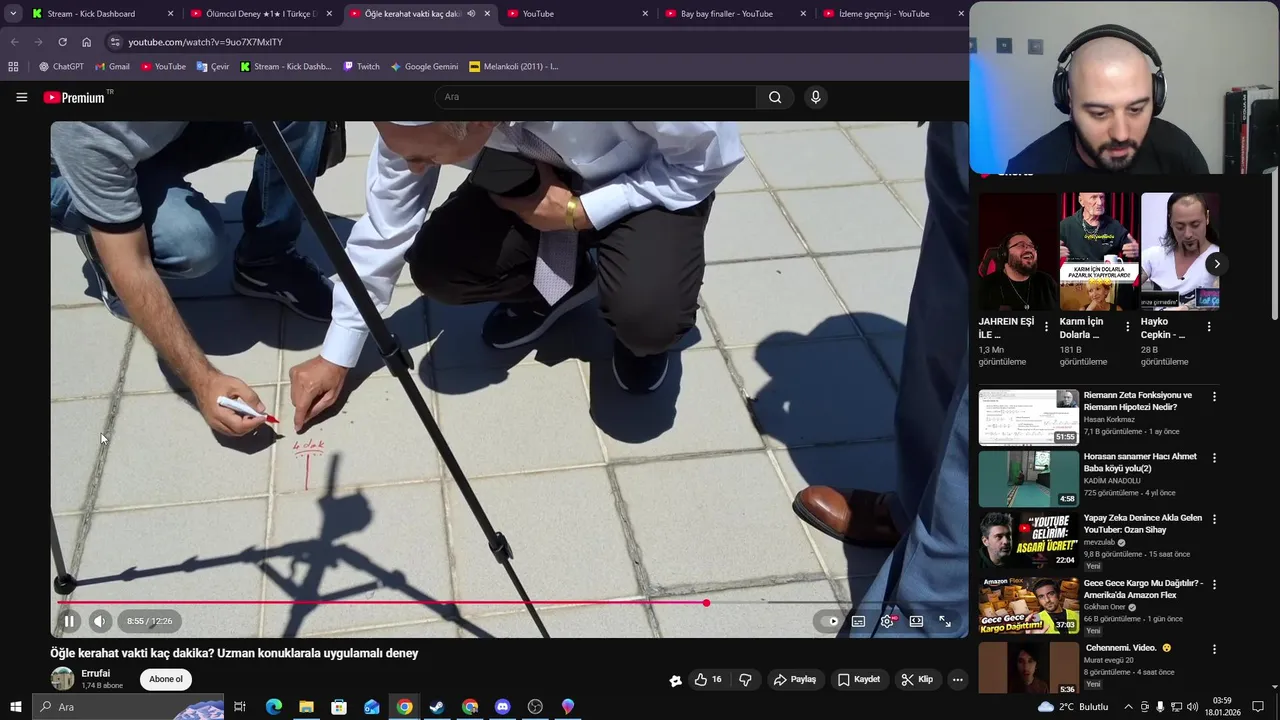Open the player settings gear

[887, 621]
